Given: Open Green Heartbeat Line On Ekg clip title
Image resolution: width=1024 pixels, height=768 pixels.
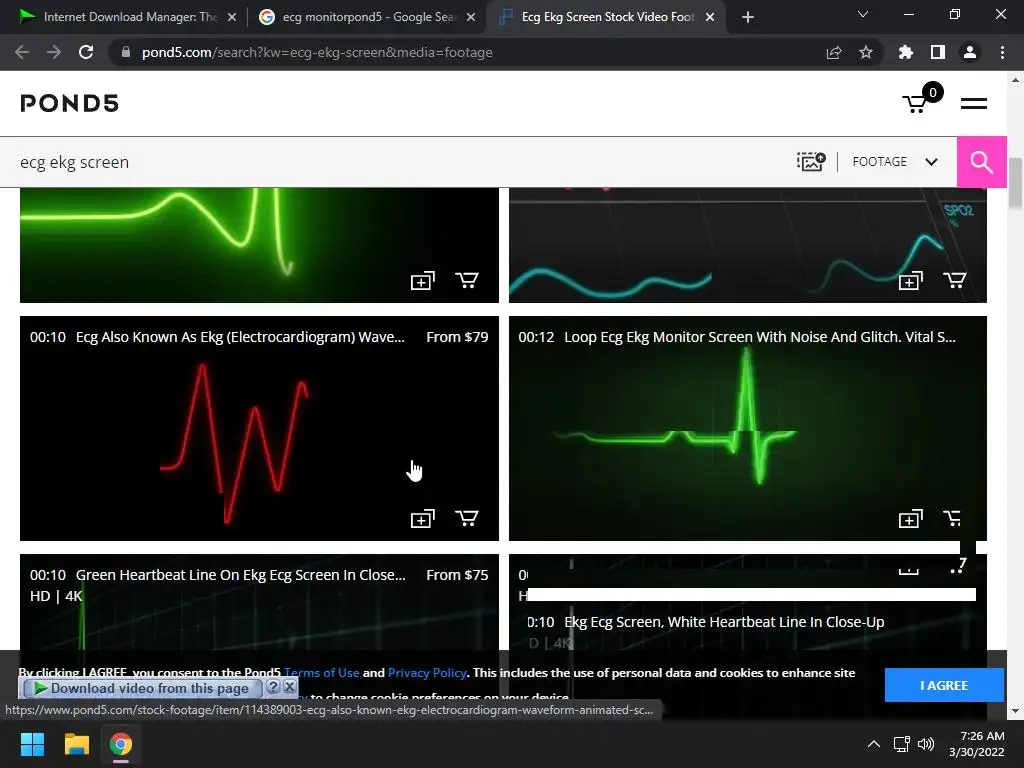Looking at the screenshot, I should (240, 575).
